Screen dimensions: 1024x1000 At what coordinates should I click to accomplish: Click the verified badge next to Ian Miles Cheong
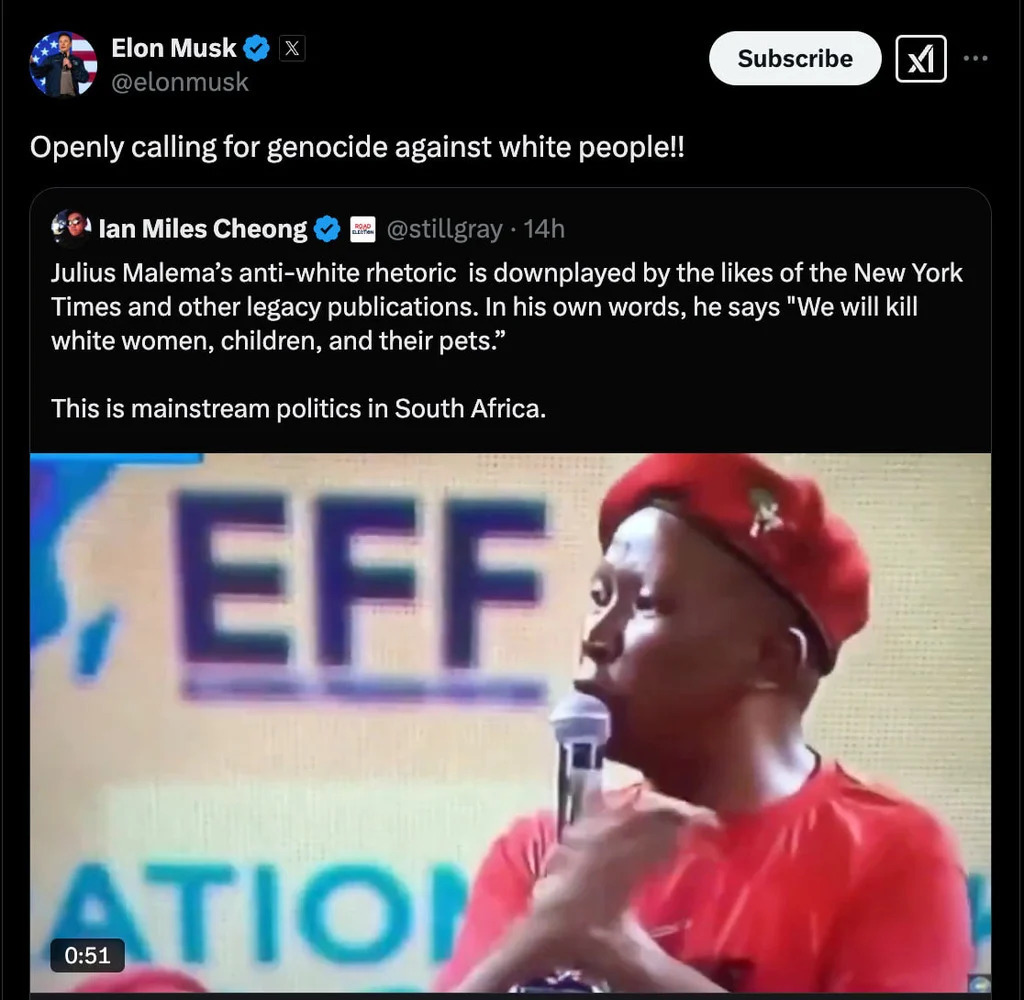(327, 230)
